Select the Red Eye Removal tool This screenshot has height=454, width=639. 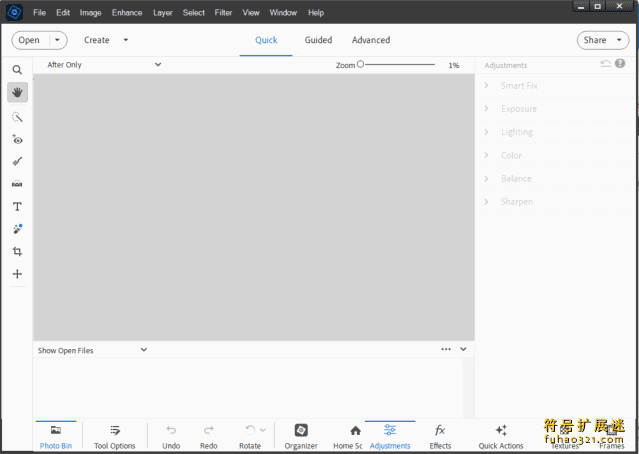pos(17,139)
